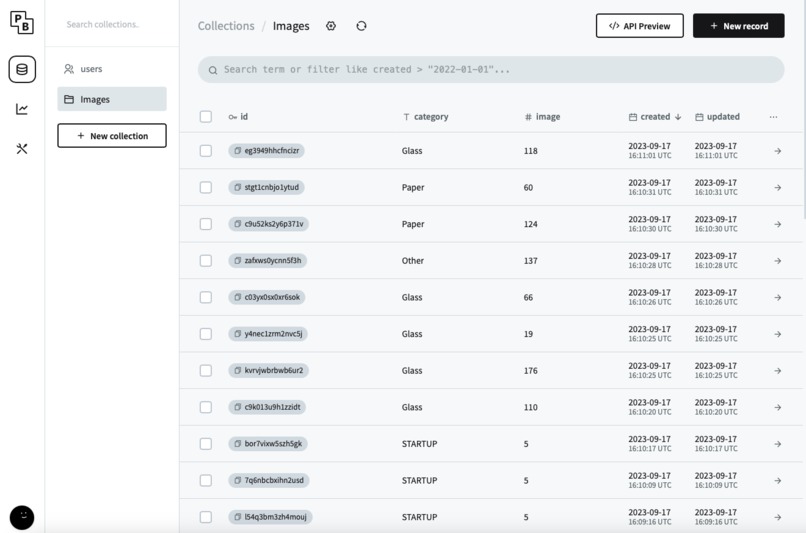Check the stgt1cnbjo1ytud row checkbox
Viewport: 806px width, 533px height.
point(206,187)
